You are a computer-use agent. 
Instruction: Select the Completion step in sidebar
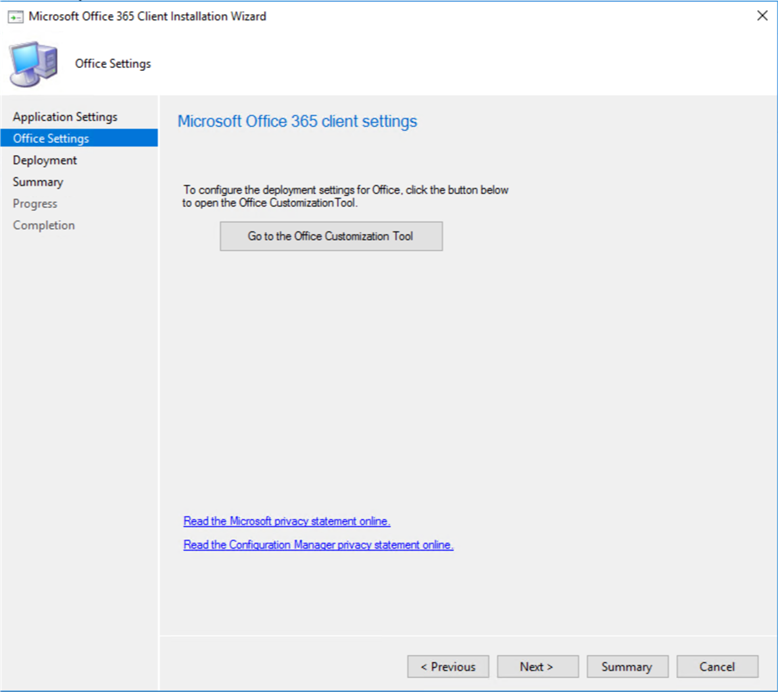(x=44, y=225)
